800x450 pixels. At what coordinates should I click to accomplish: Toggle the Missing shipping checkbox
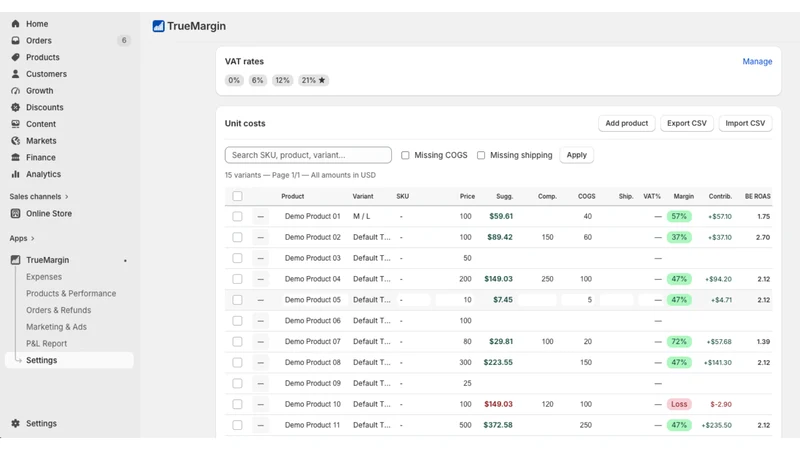(x=481, y=155)
